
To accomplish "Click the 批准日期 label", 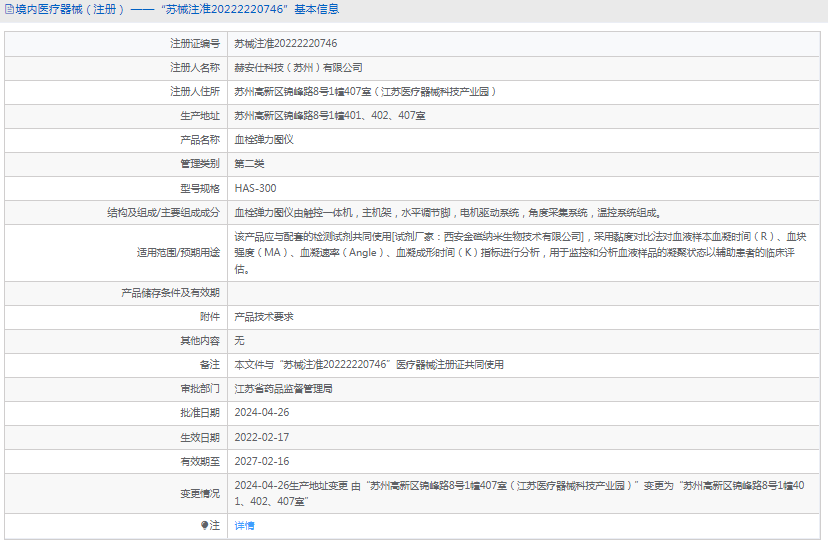I will pyautogui.click(x=200, y=412).
